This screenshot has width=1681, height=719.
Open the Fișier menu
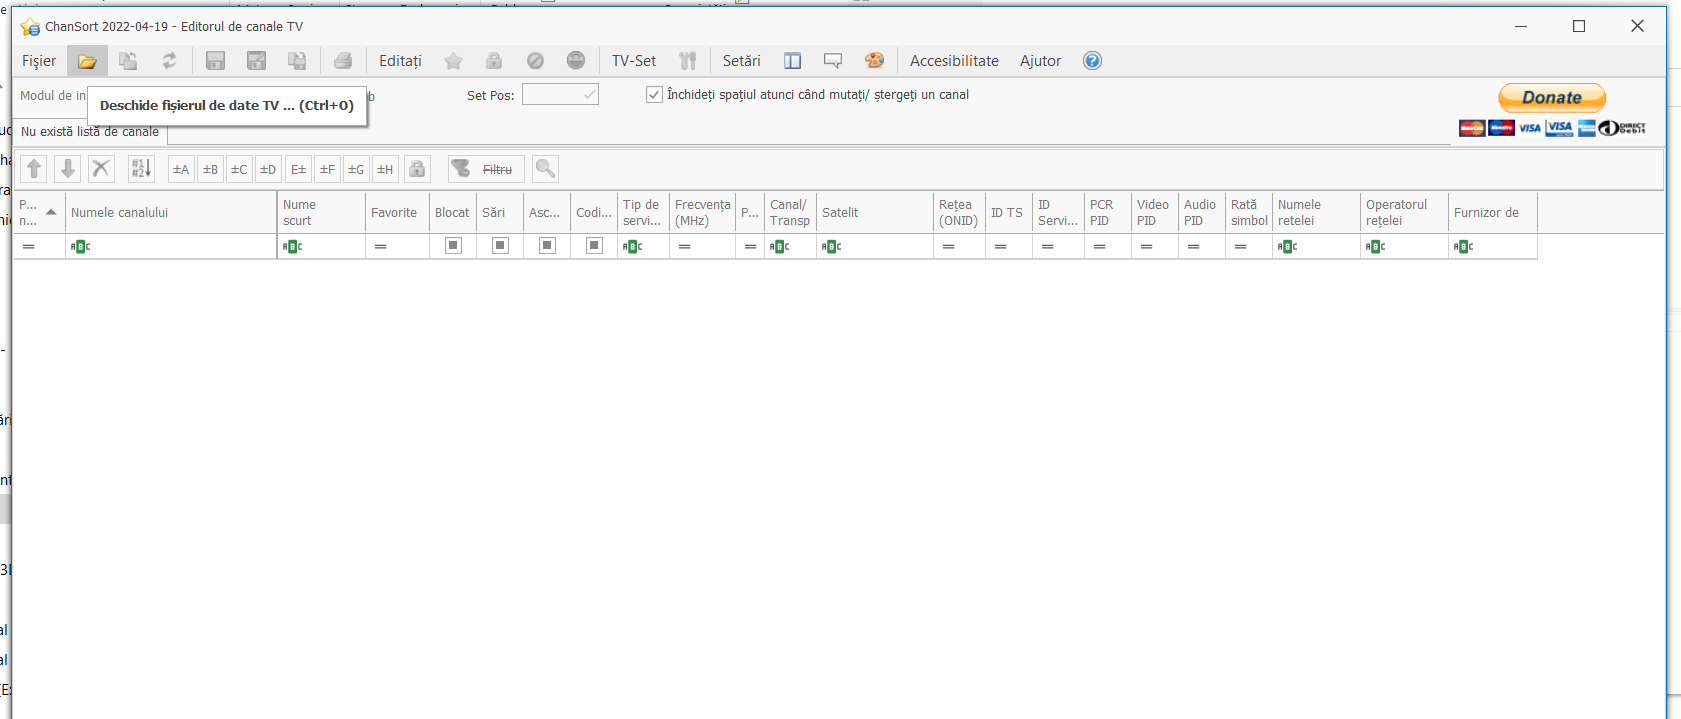point(39,61)
